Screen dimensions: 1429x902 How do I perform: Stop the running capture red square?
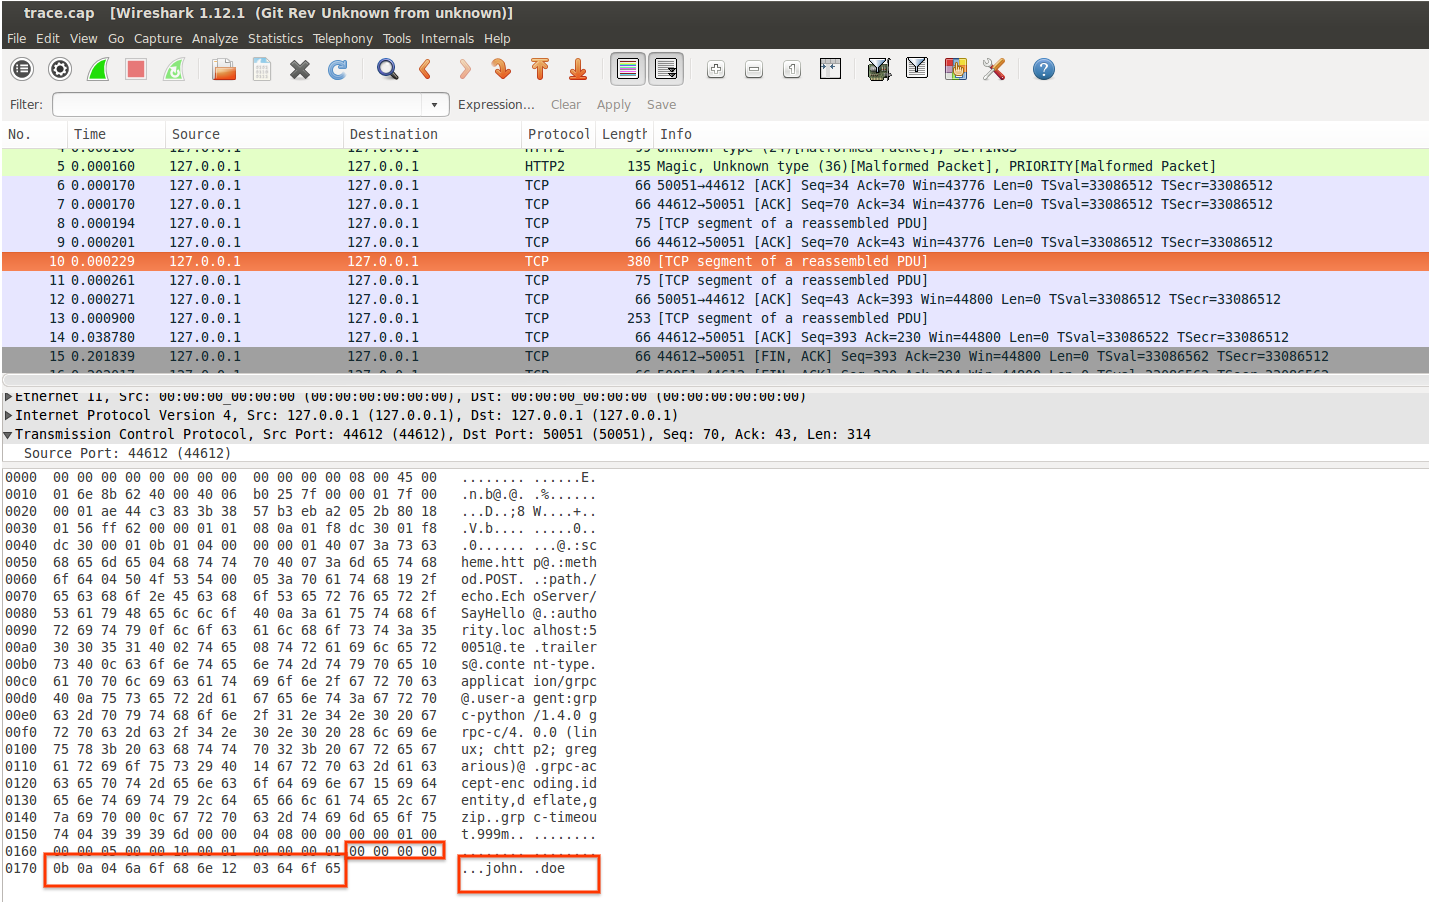[x=136, y=69]
